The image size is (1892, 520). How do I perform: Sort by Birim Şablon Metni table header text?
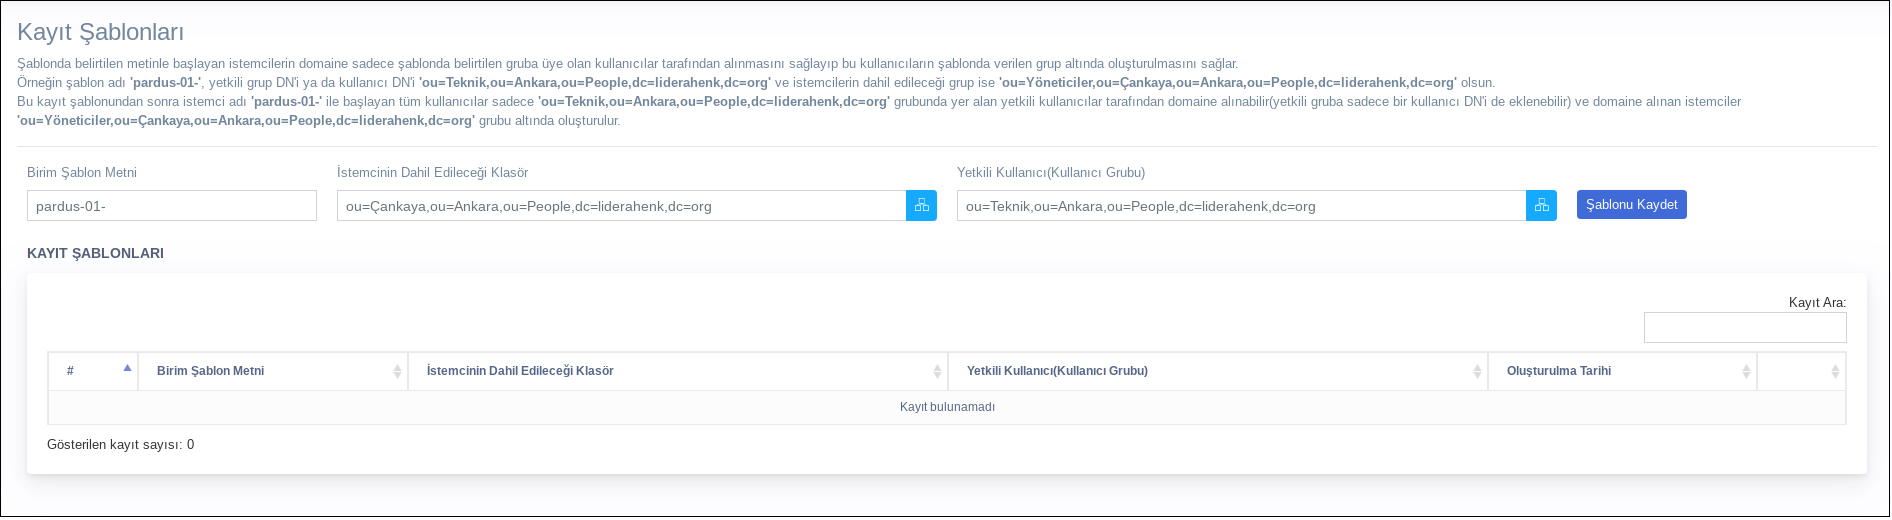pyautogui.click(x=210, y=371)
